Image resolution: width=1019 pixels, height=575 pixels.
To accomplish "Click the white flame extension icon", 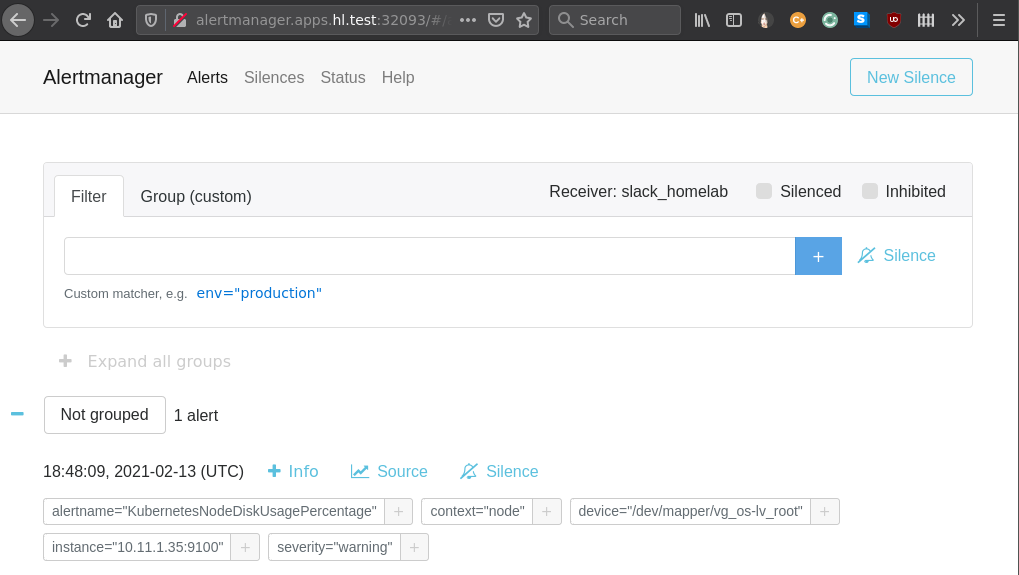I will pos(766,20).
